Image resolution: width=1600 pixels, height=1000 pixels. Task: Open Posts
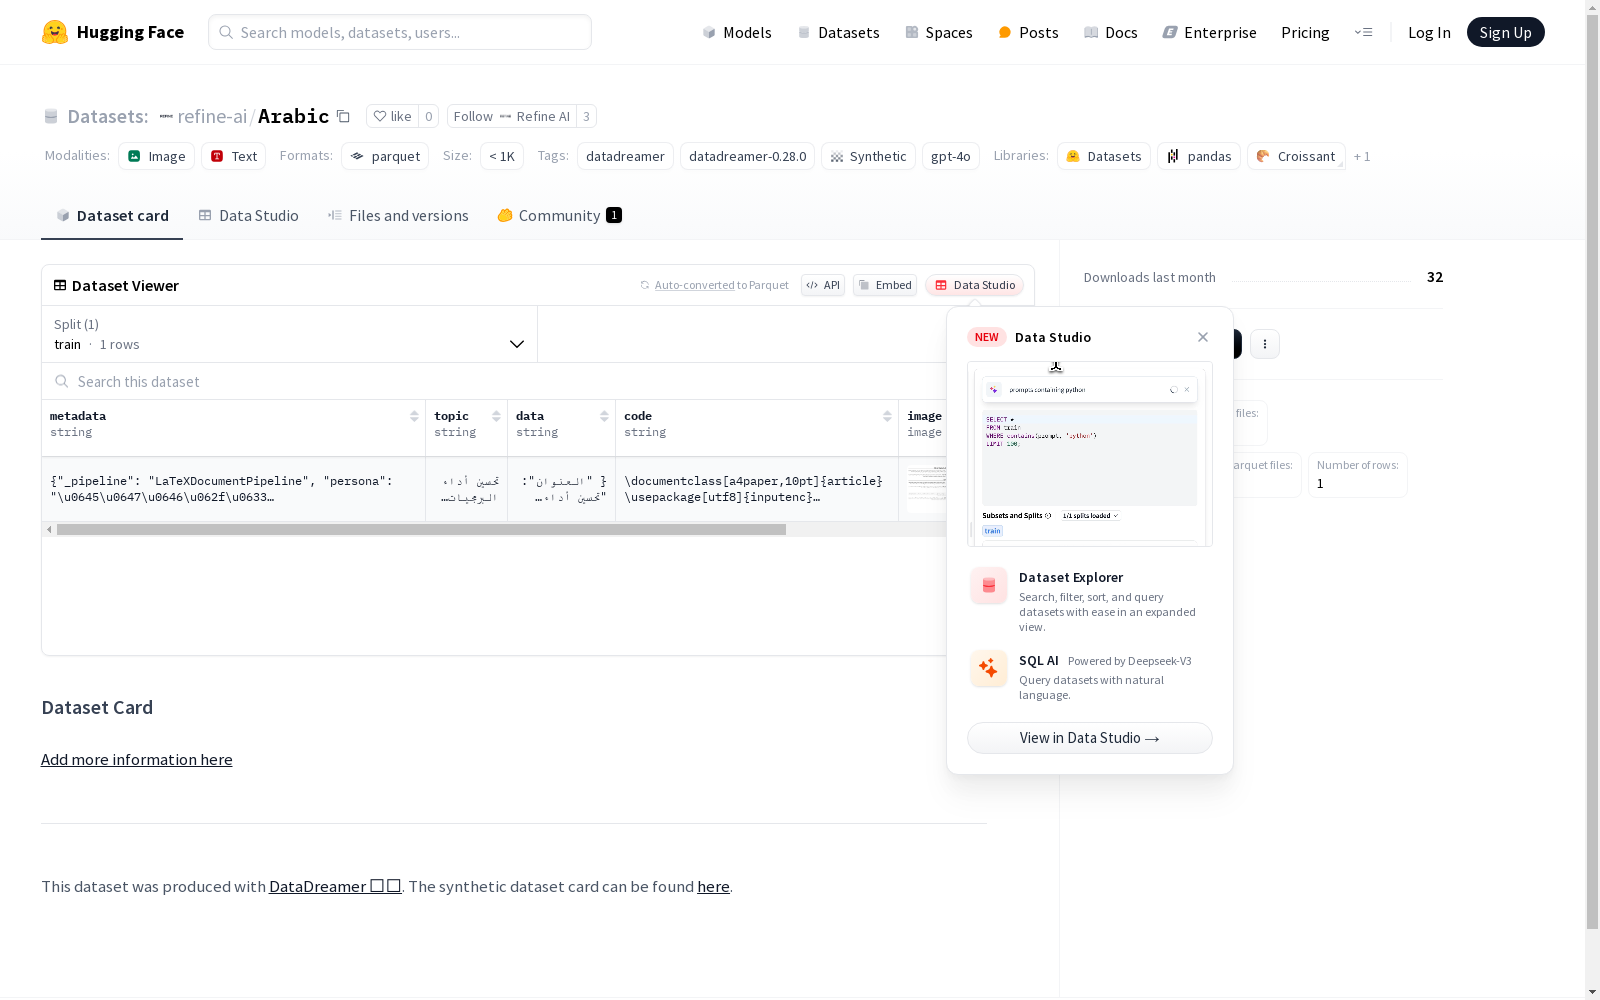1028,32
